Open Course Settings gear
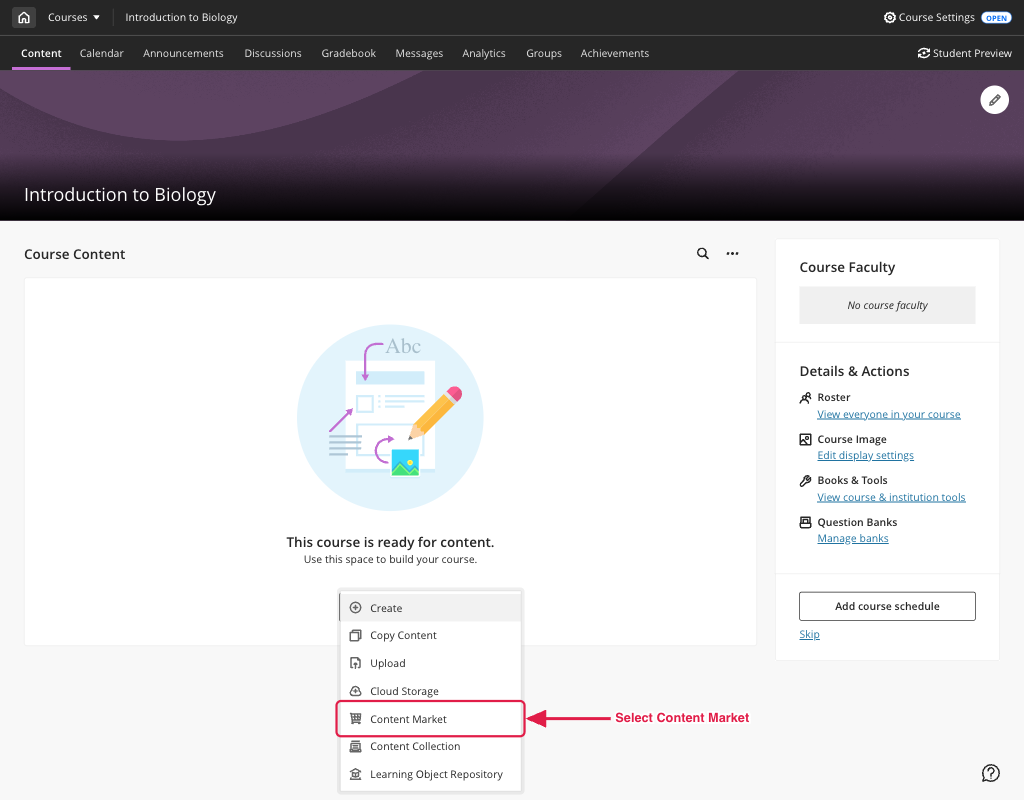The width and height of the screenshot is (1024, 800). pos(889,18)
